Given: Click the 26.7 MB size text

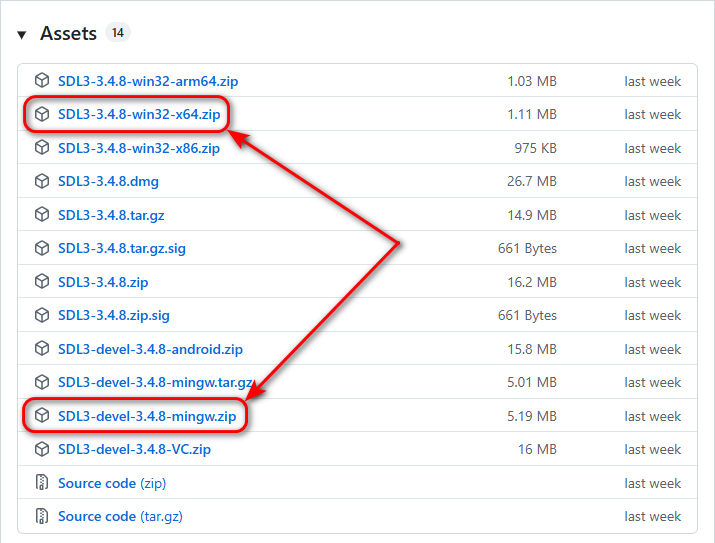Looking at the screenshot, I should click(532, 181).
